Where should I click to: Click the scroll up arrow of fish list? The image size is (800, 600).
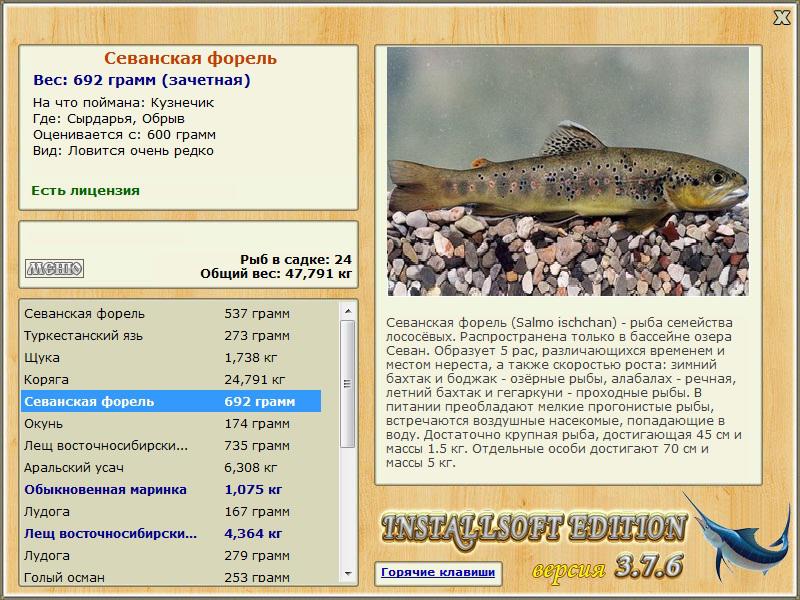(x=348, y=311)
